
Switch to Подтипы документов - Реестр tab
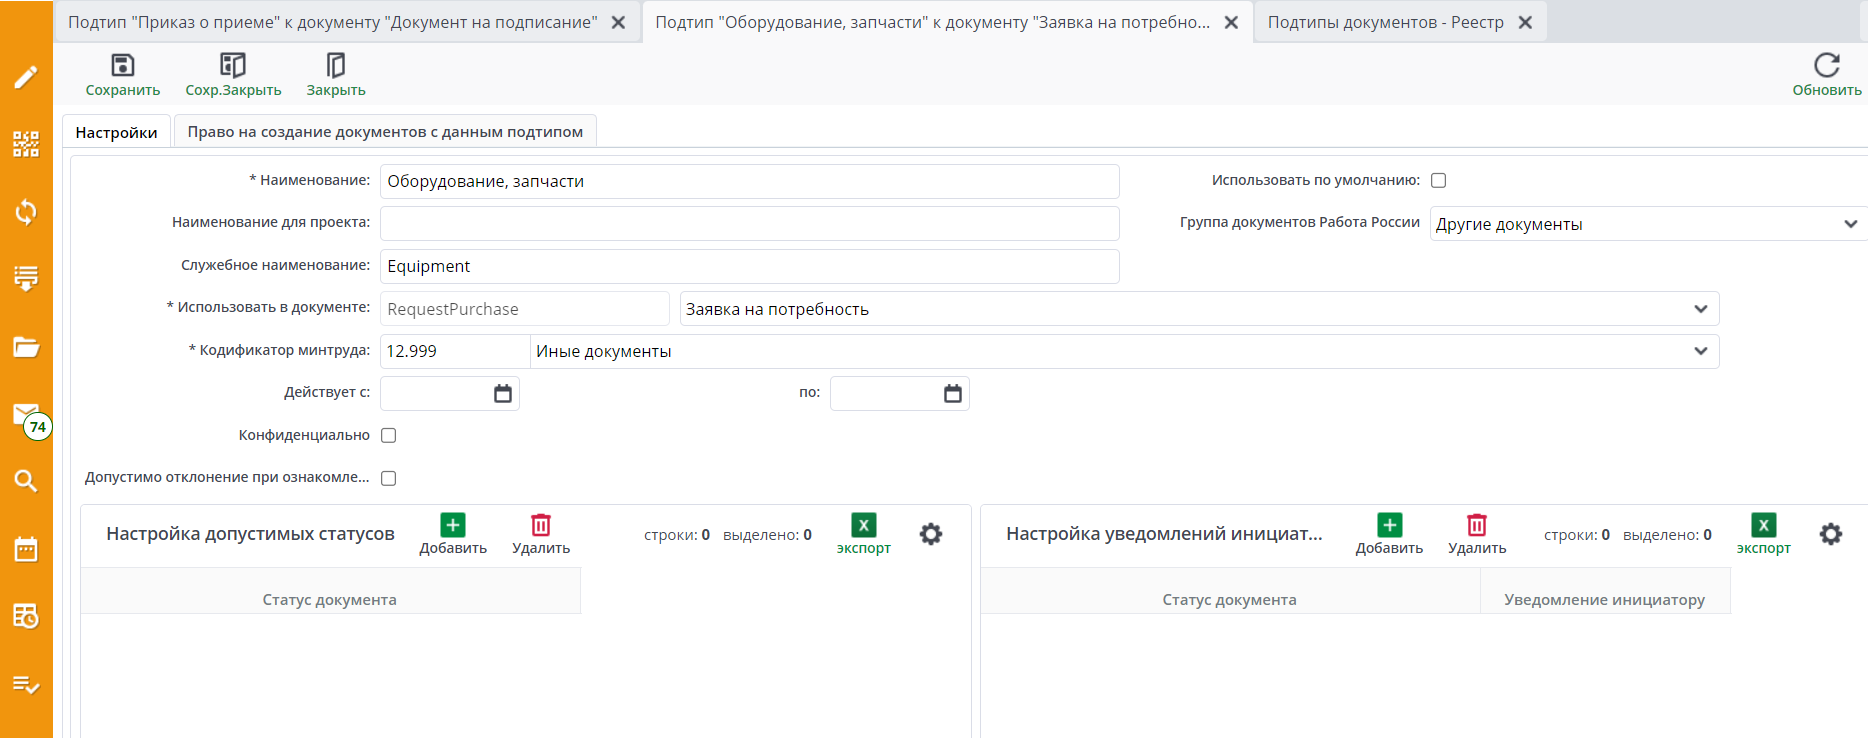coord(1385,22)
